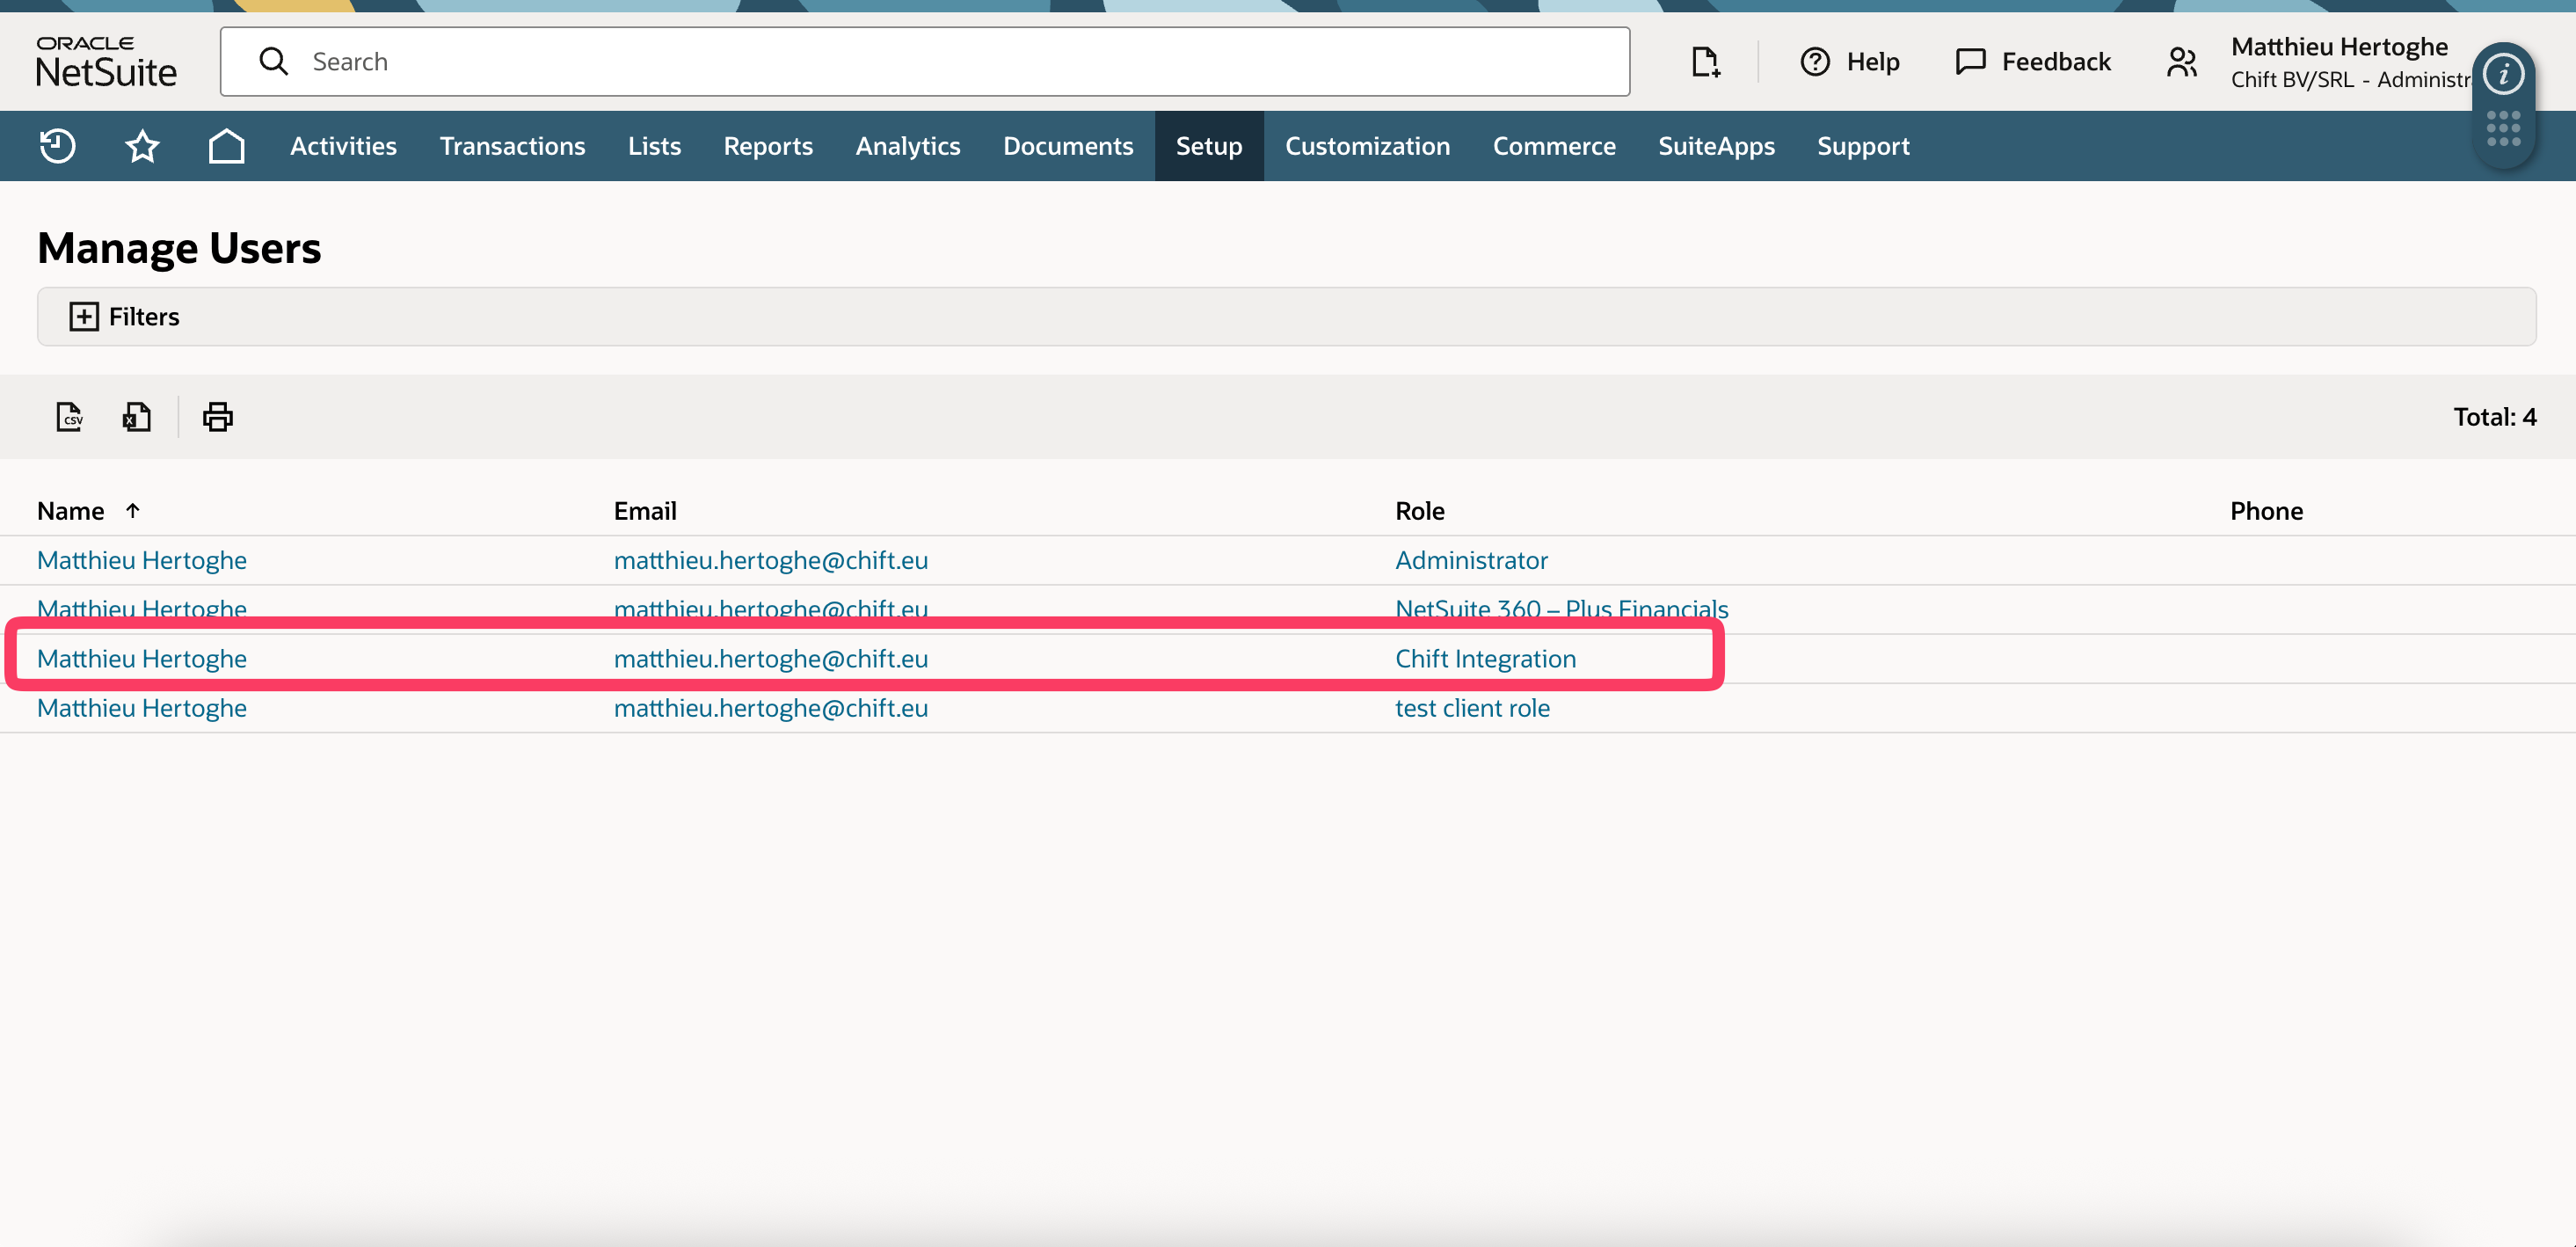Open Matthieu Hertoghe name in Chift Integration row
This screenshot has width=2576, height=1247.
click(x=142, y=659)
